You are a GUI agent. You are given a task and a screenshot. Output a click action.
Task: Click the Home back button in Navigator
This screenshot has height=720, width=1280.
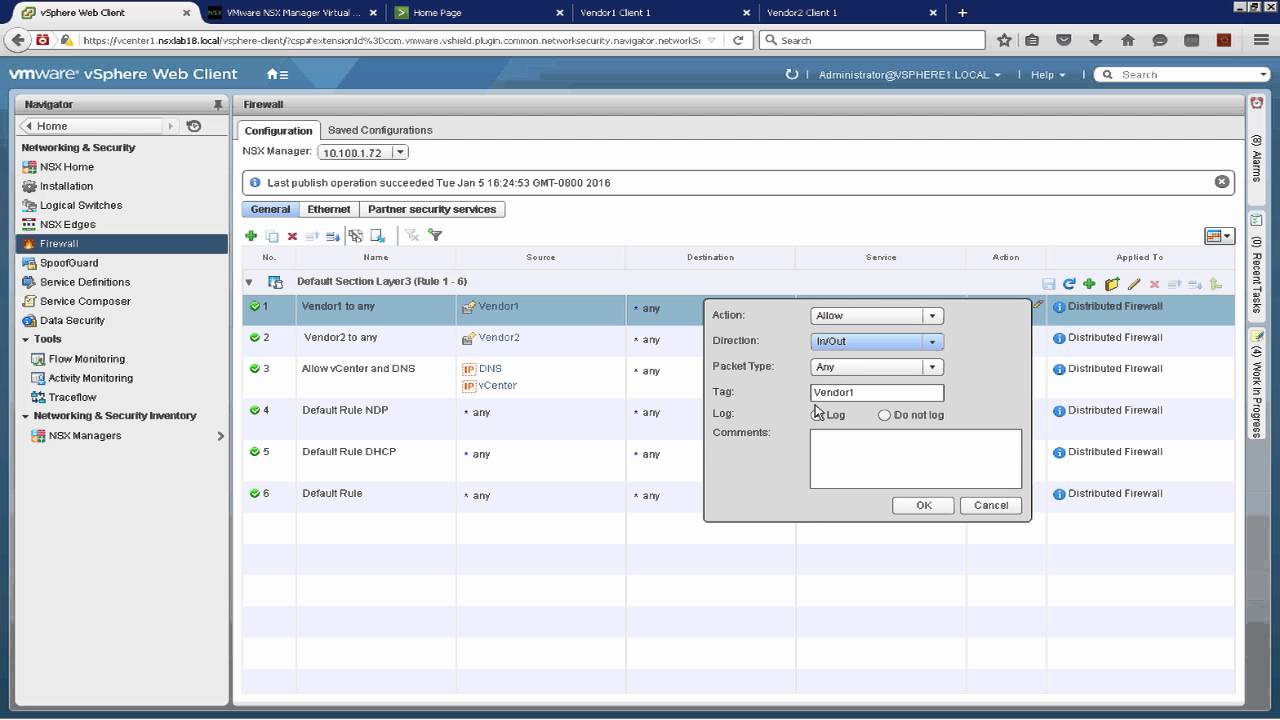click(x=90, y=126)
